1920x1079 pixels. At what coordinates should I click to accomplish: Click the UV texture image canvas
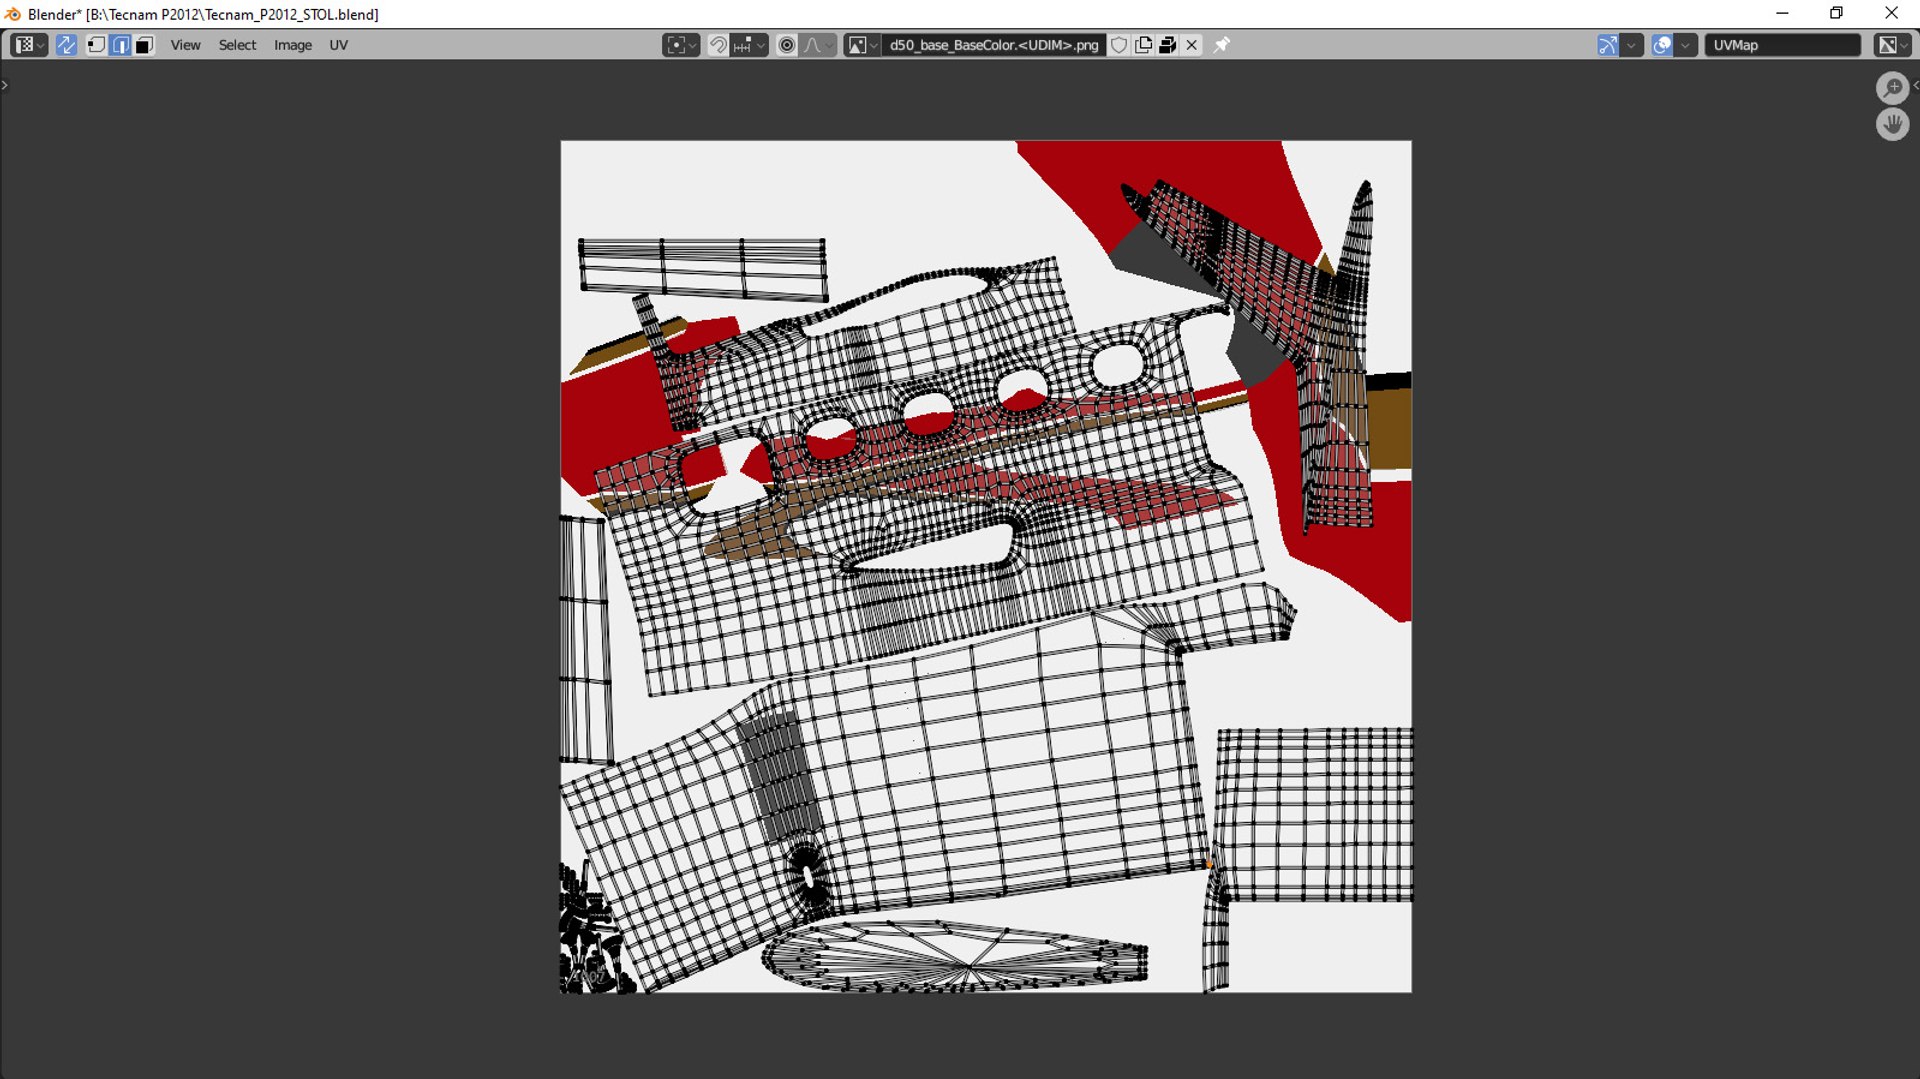coord(986,566)
